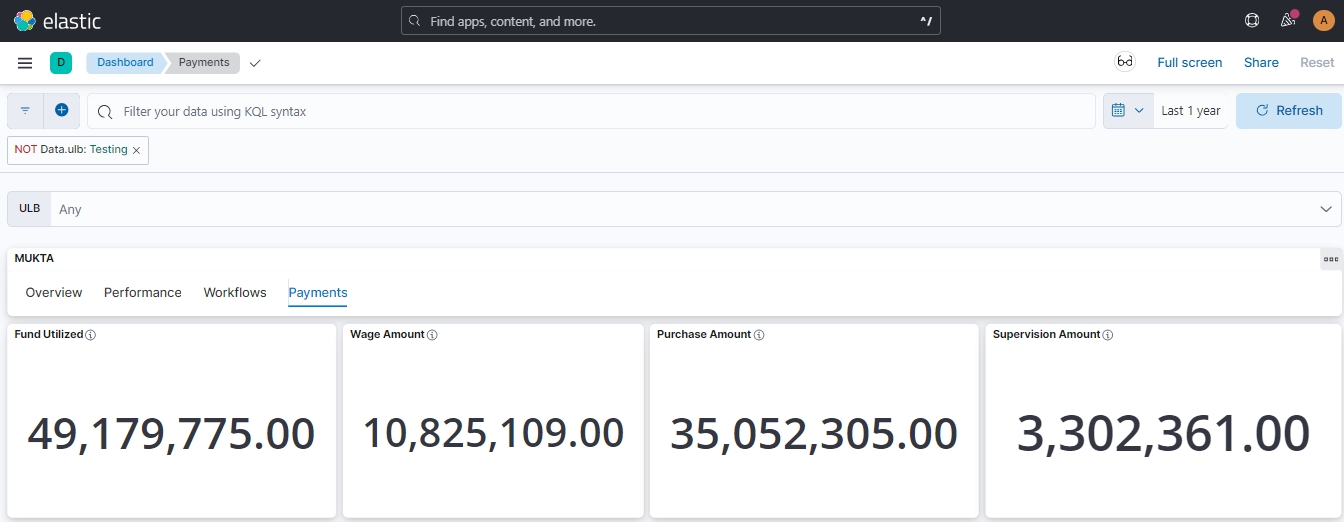
Task: Open the calendar quick date menu
Action: (x=1127, y=111)
